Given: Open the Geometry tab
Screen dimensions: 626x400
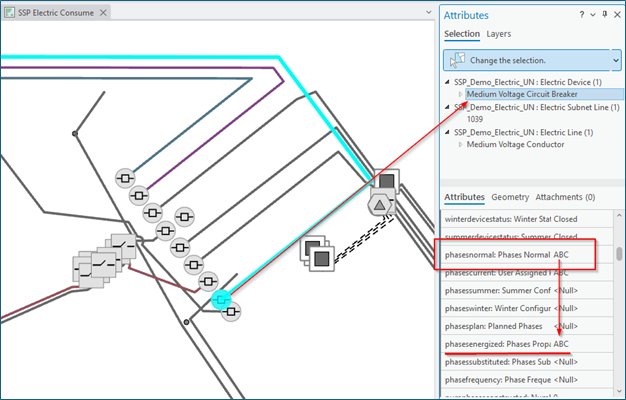Looking at the screenshot, I should [510, 197].
